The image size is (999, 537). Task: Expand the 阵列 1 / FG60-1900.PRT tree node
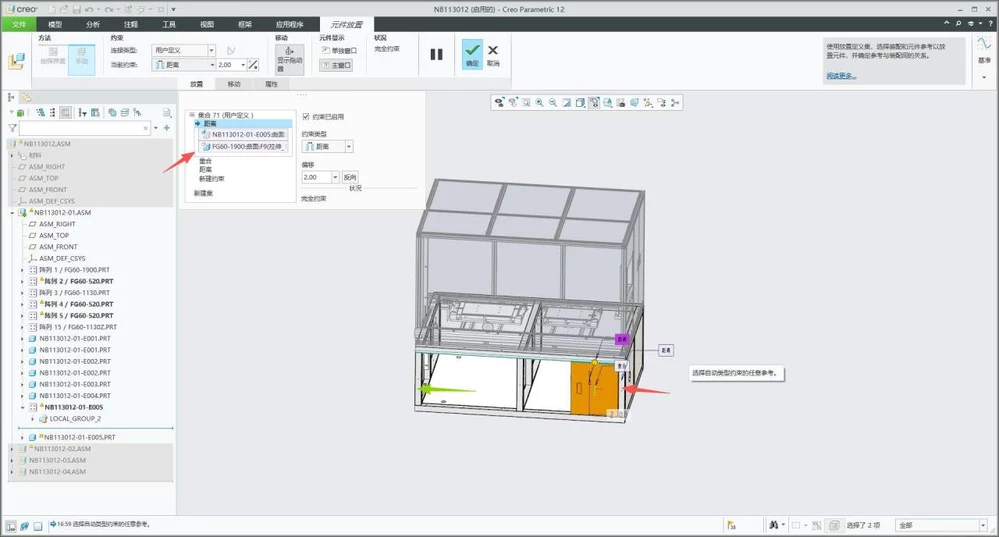tap(22, 270)
